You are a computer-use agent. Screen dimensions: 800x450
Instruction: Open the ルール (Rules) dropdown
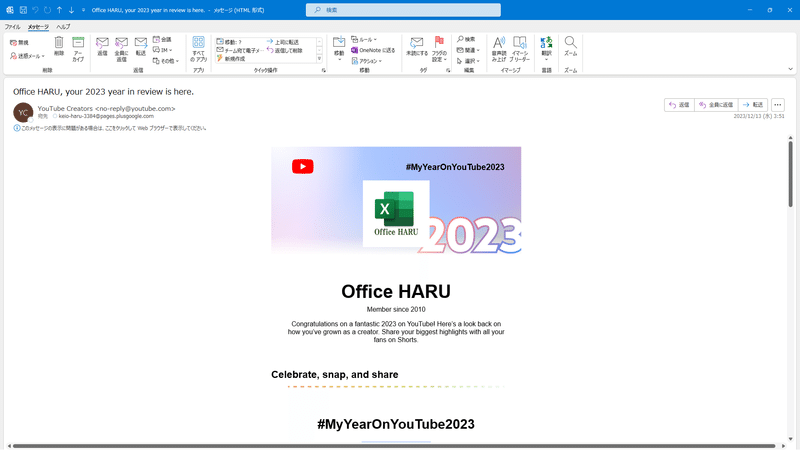[364, 39]
